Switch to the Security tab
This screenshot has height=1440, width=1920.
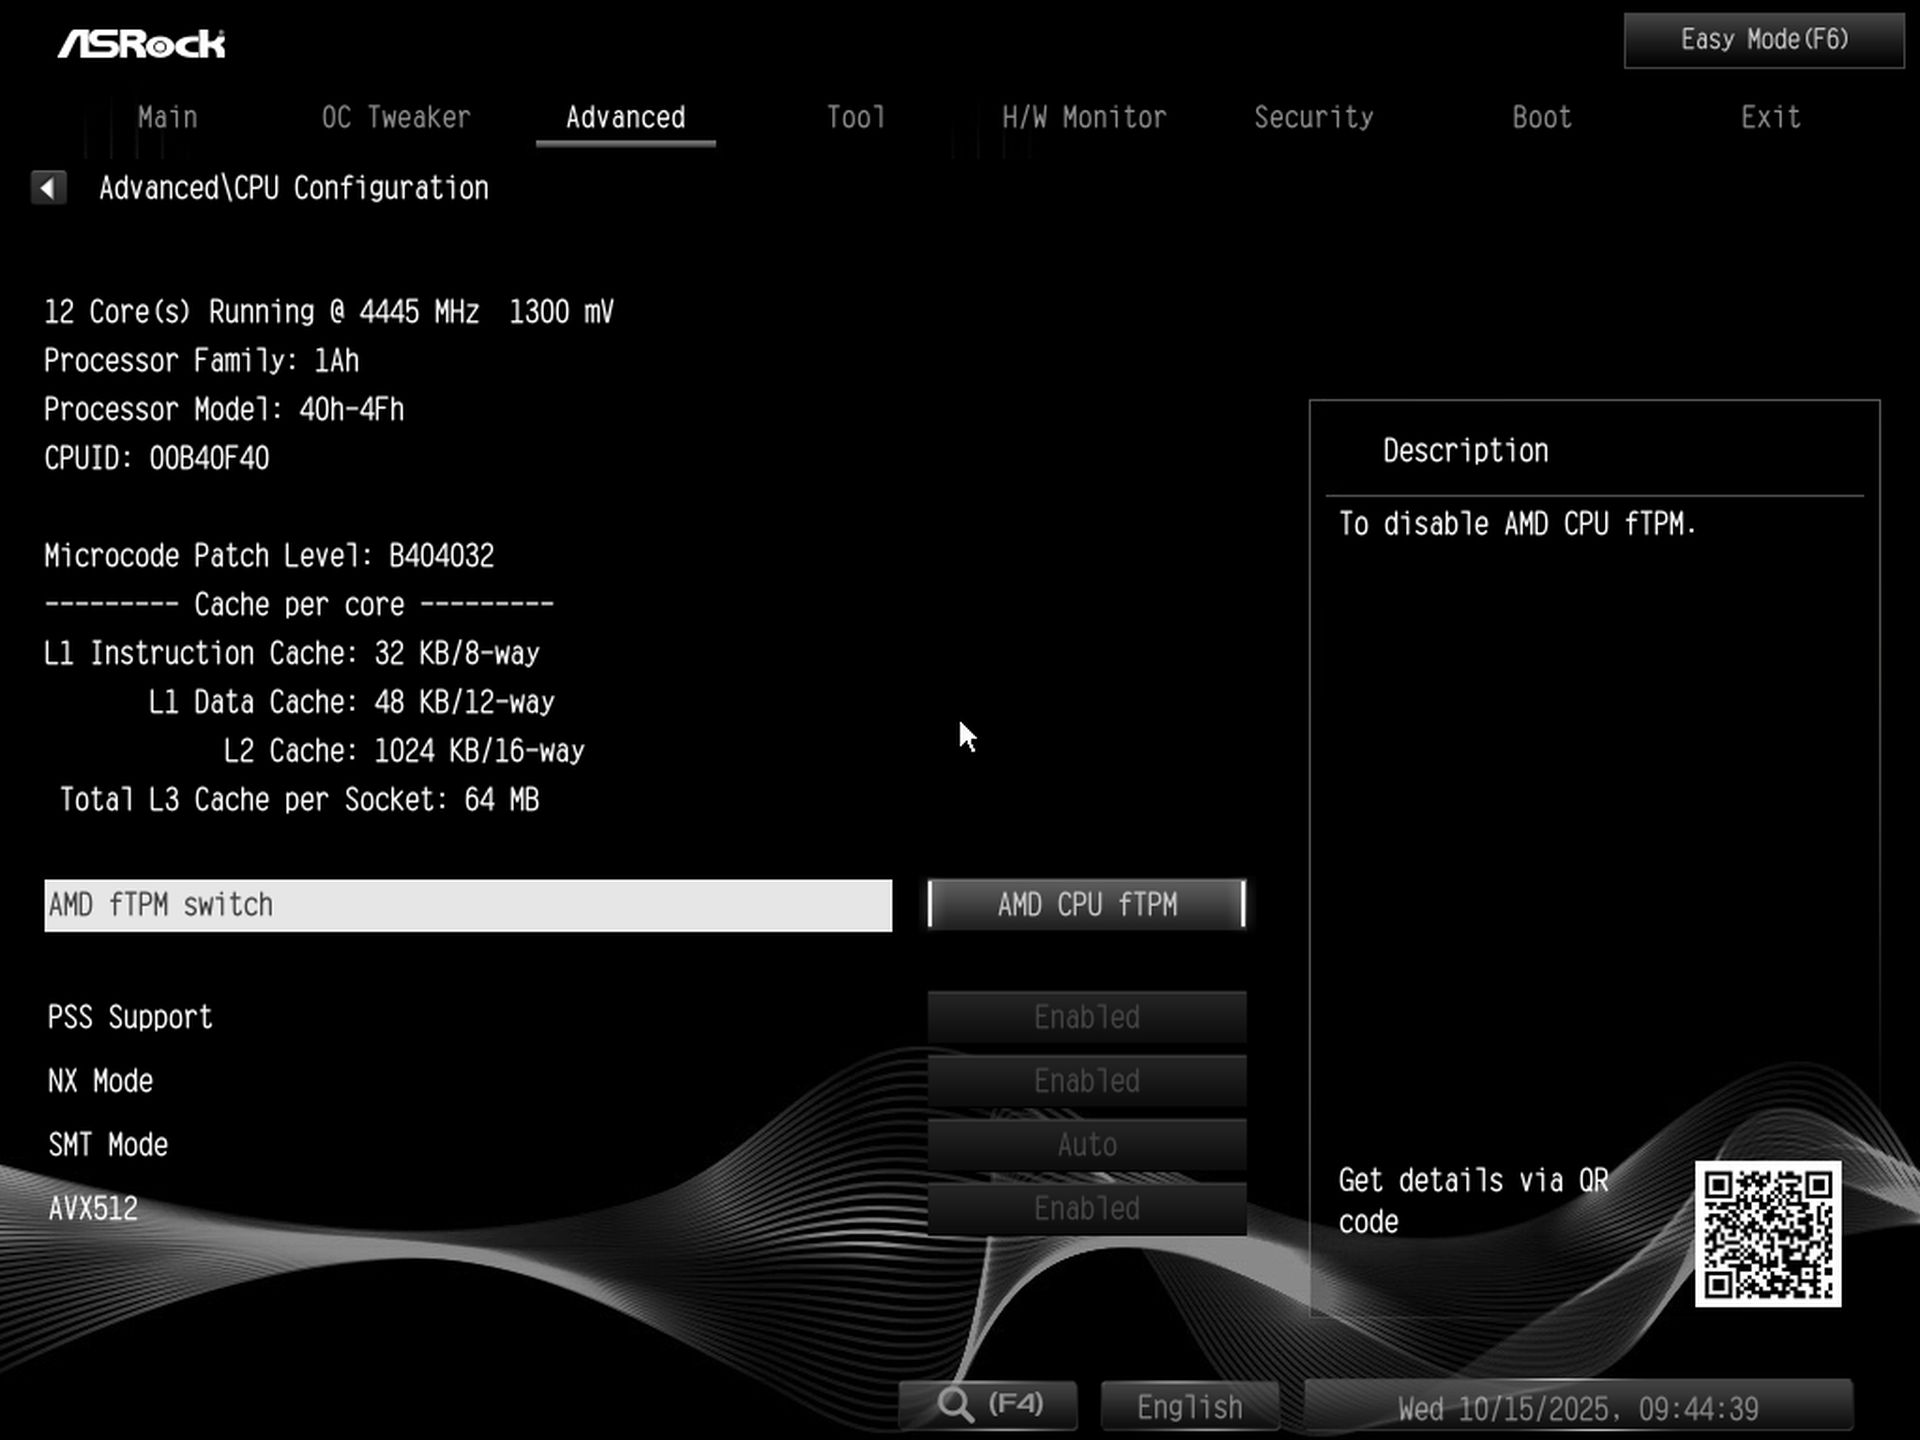1314,117
